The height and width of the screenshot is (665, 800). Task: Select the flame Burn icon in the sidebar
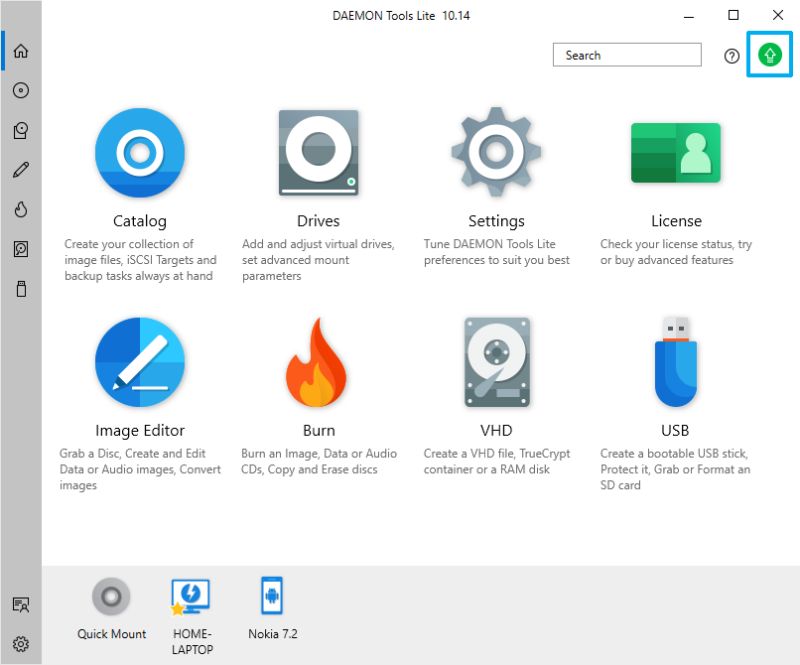(x=22, y=209)
